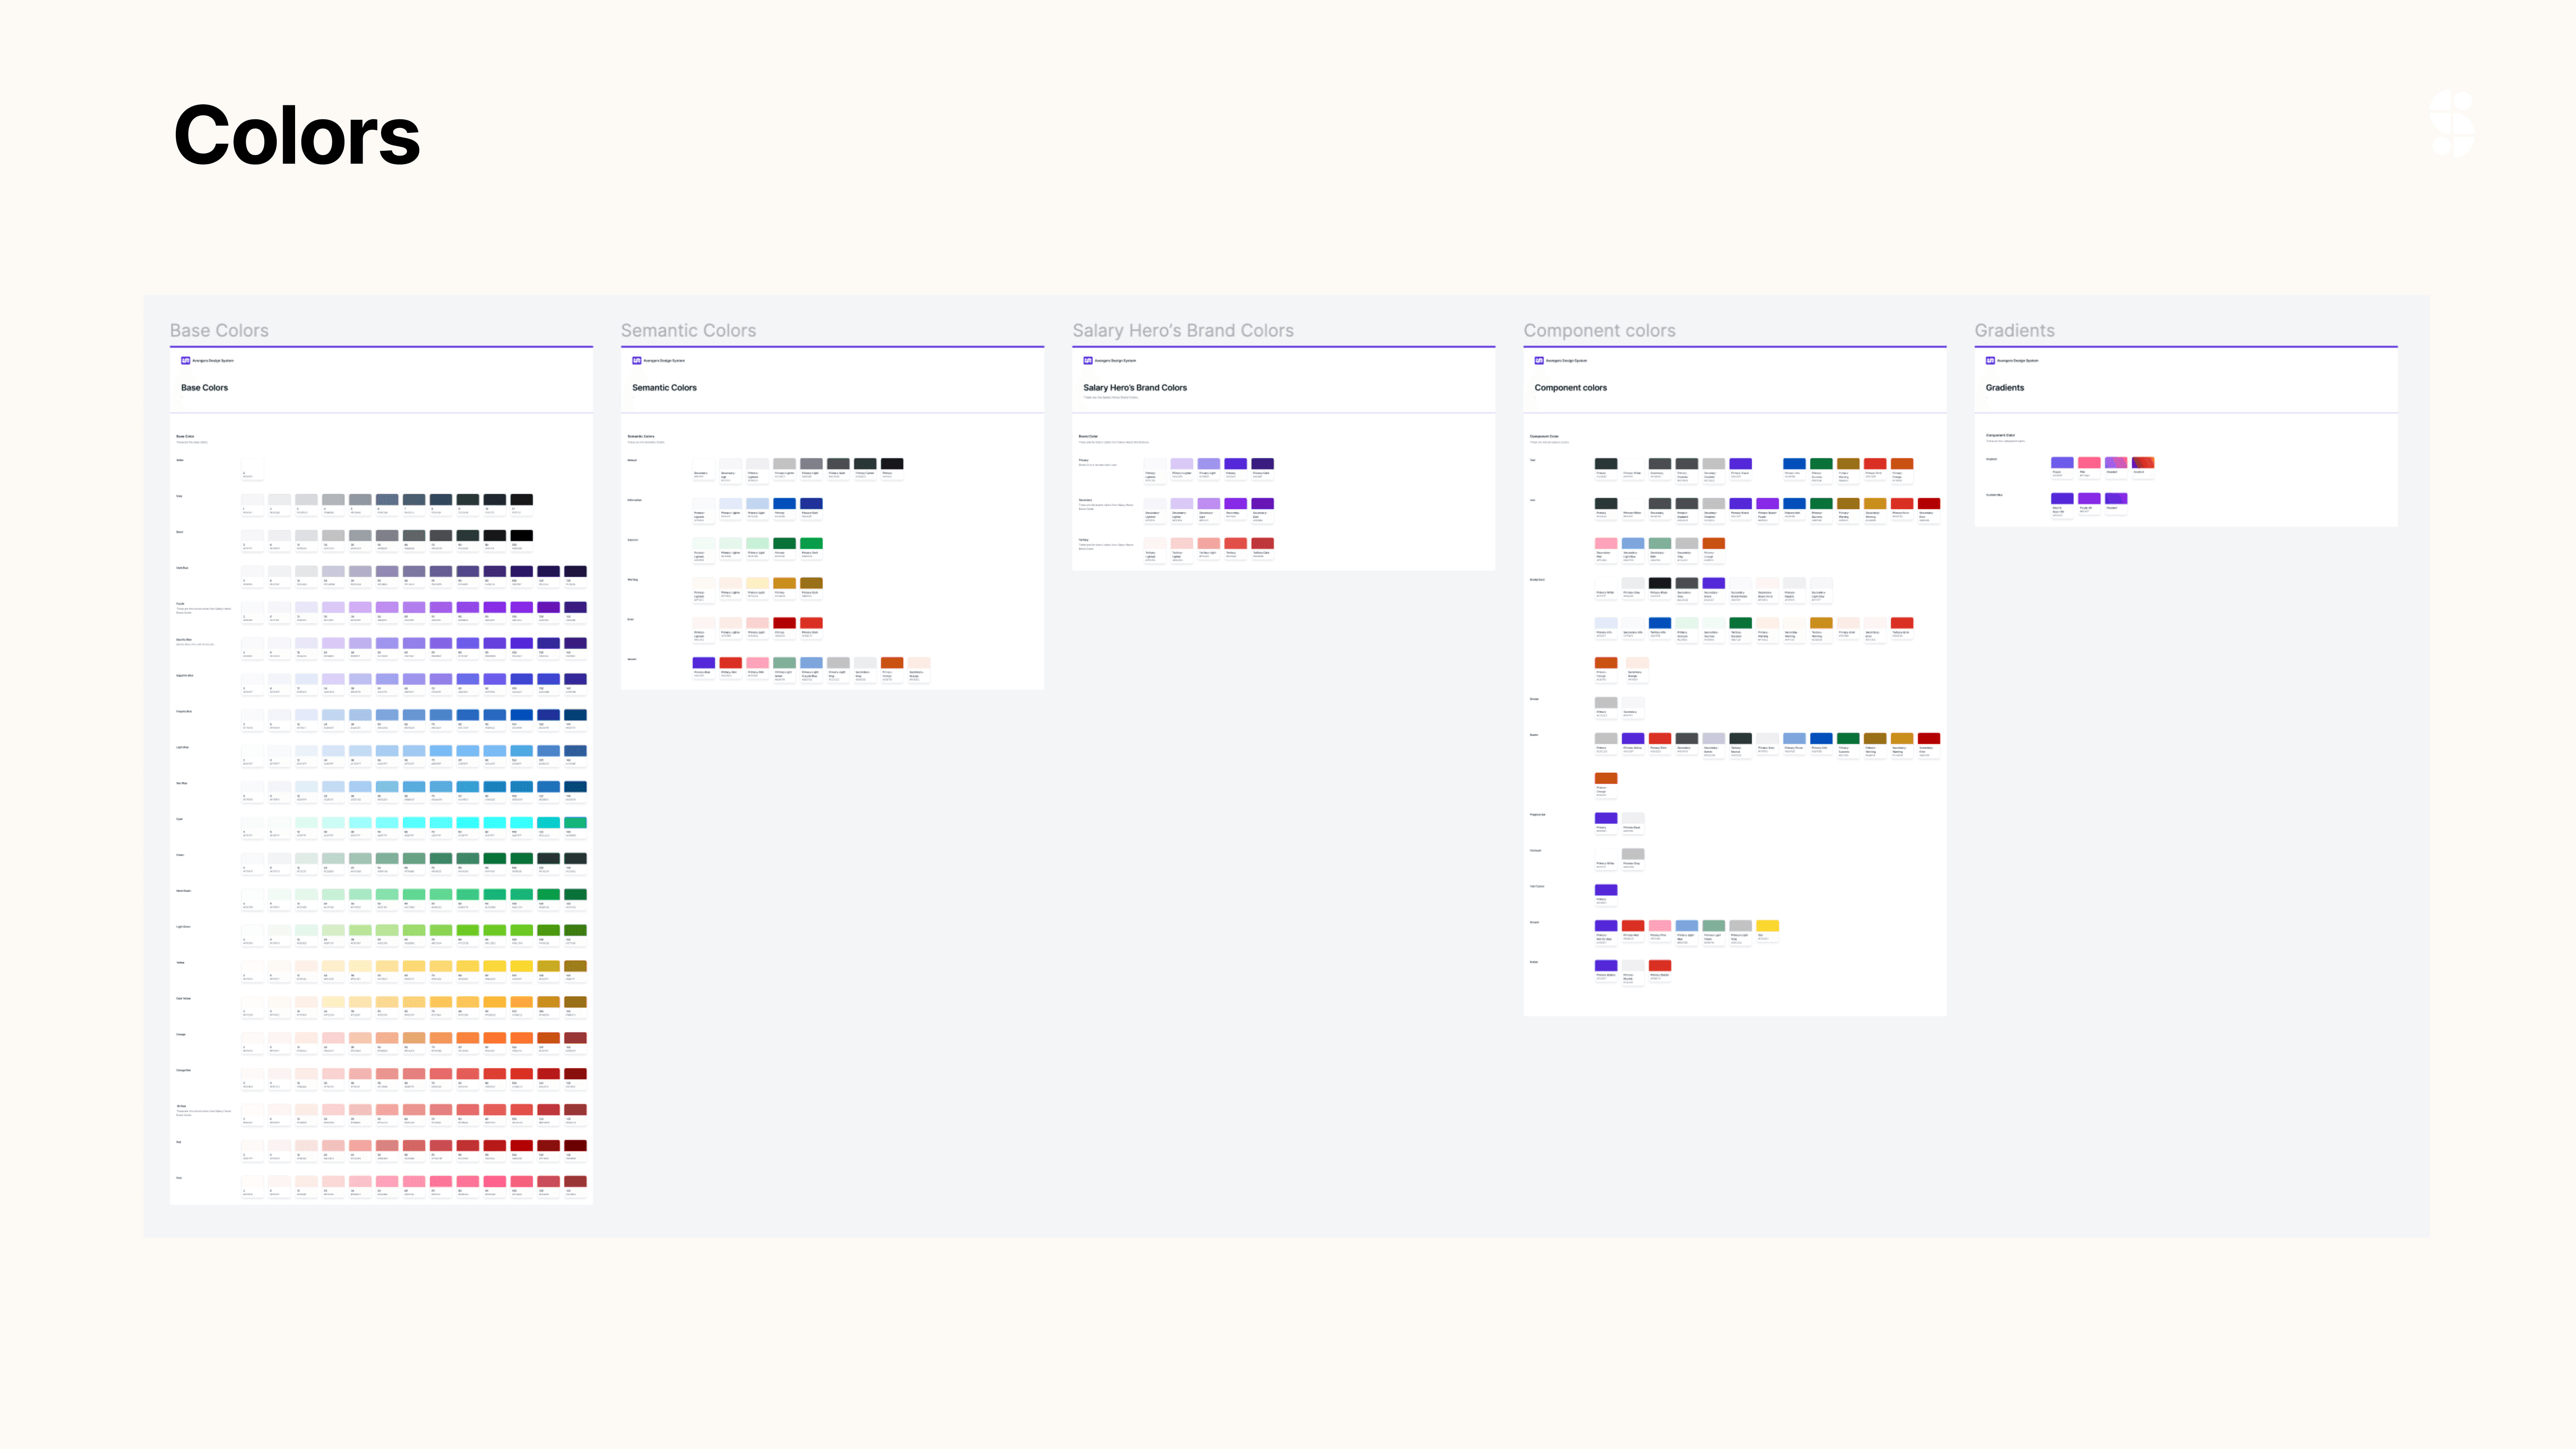2576x1449 pixels.
Task: Select the gray "Base Colors" frame label
Action: click(x=219, y=330)
